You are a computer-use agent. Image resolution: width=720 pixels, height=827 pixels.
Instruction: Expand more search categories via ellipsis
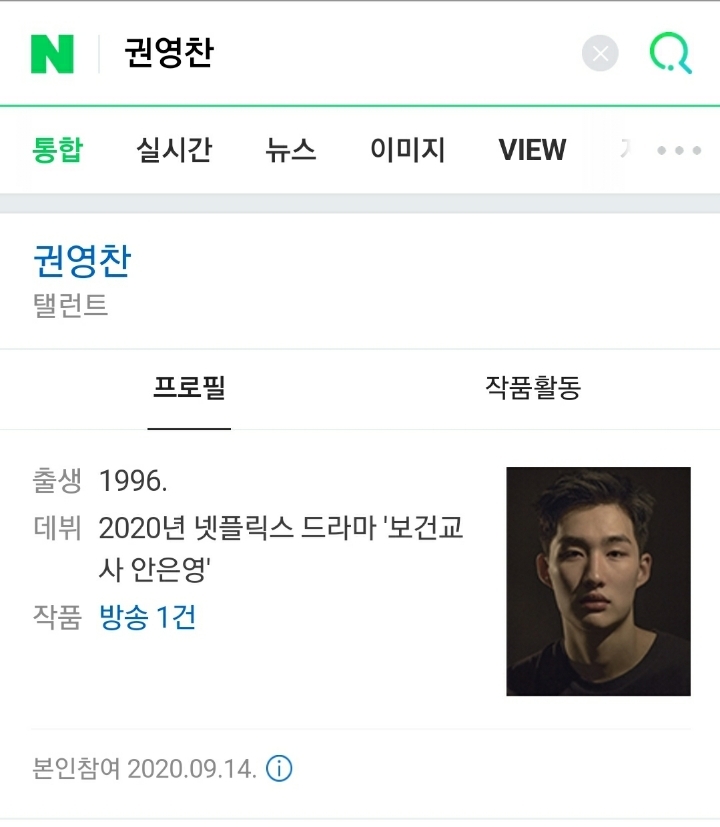pos(679,151)
